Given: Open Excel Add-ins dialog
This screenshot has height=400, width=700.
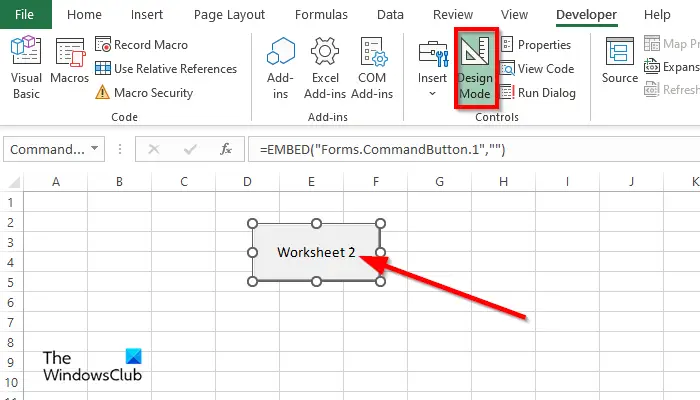Looking at the screenshot, I should [x=325, y=68].
